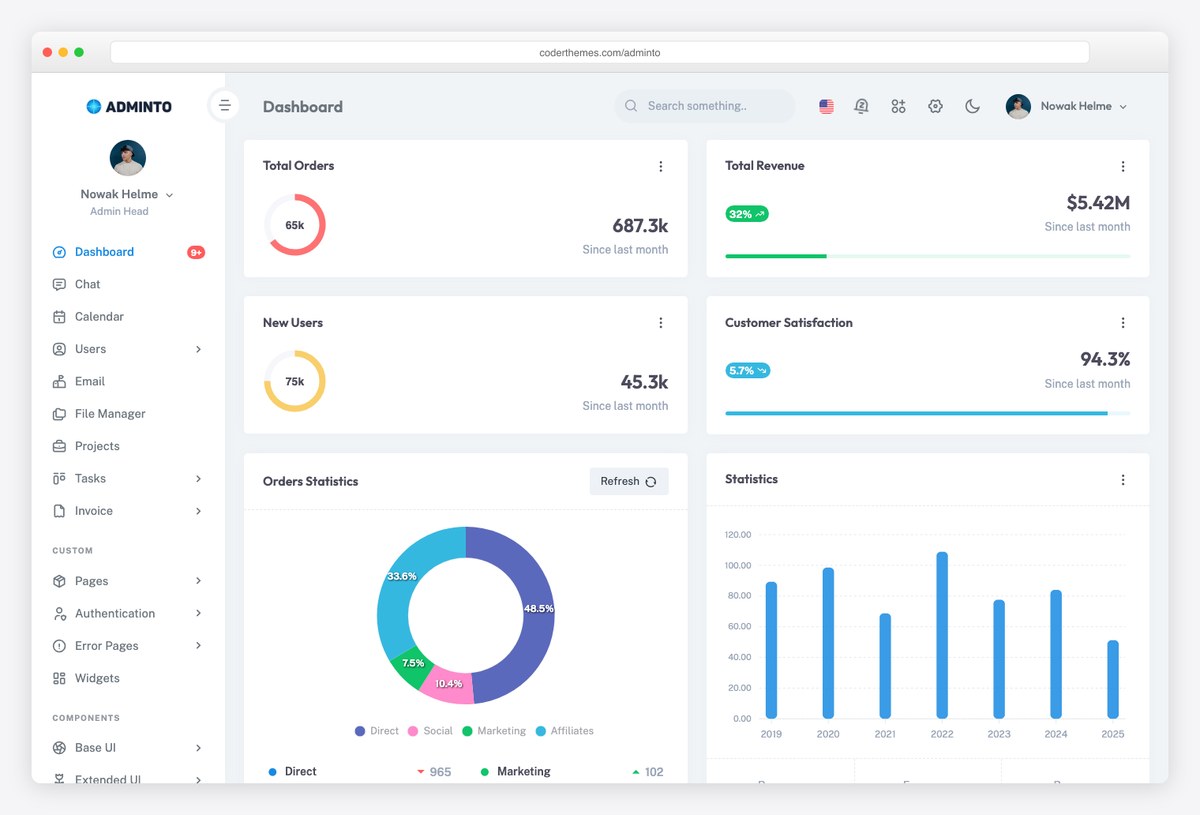Expand the Tasks submenu chevron
The width and height of the screenshot is (1200, 815).
[x=198, y=478]
